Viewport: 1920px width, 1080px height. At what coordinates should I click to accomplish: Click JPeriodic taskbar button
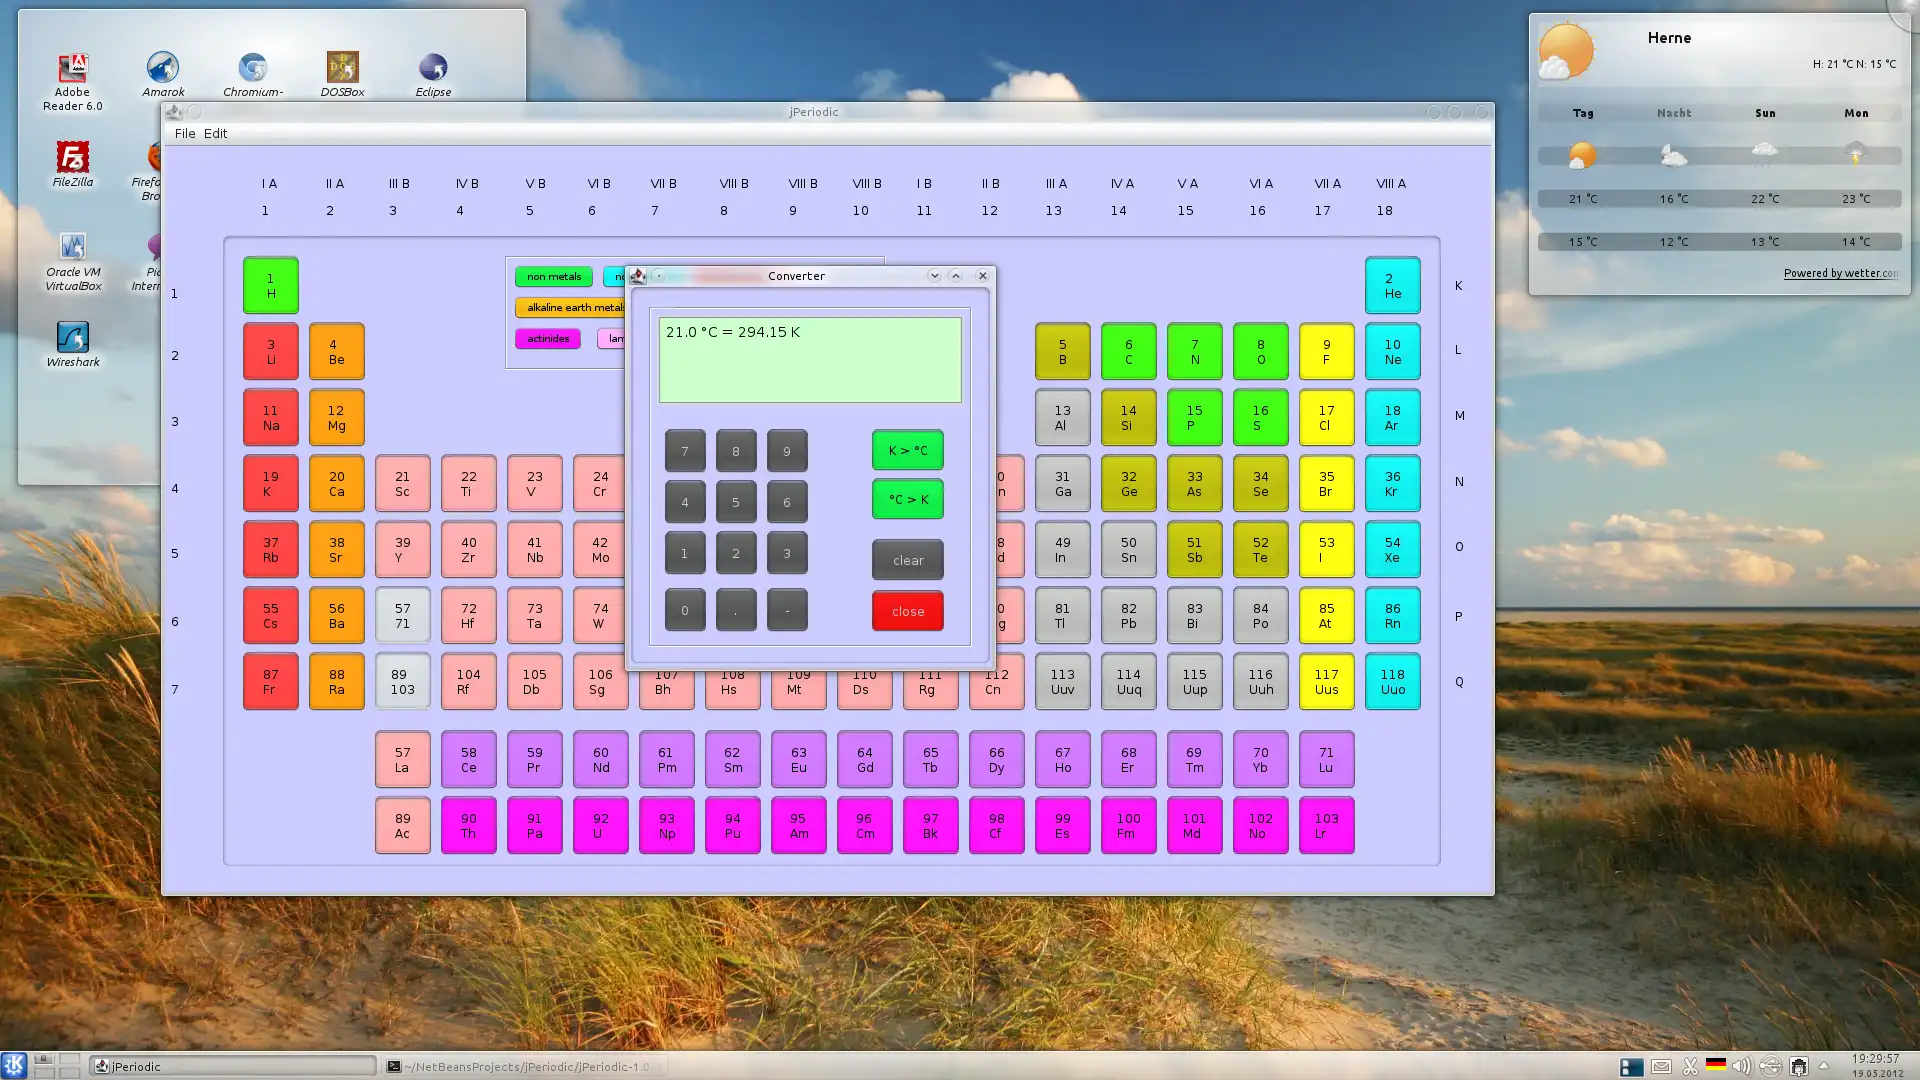coord(231,1065)
